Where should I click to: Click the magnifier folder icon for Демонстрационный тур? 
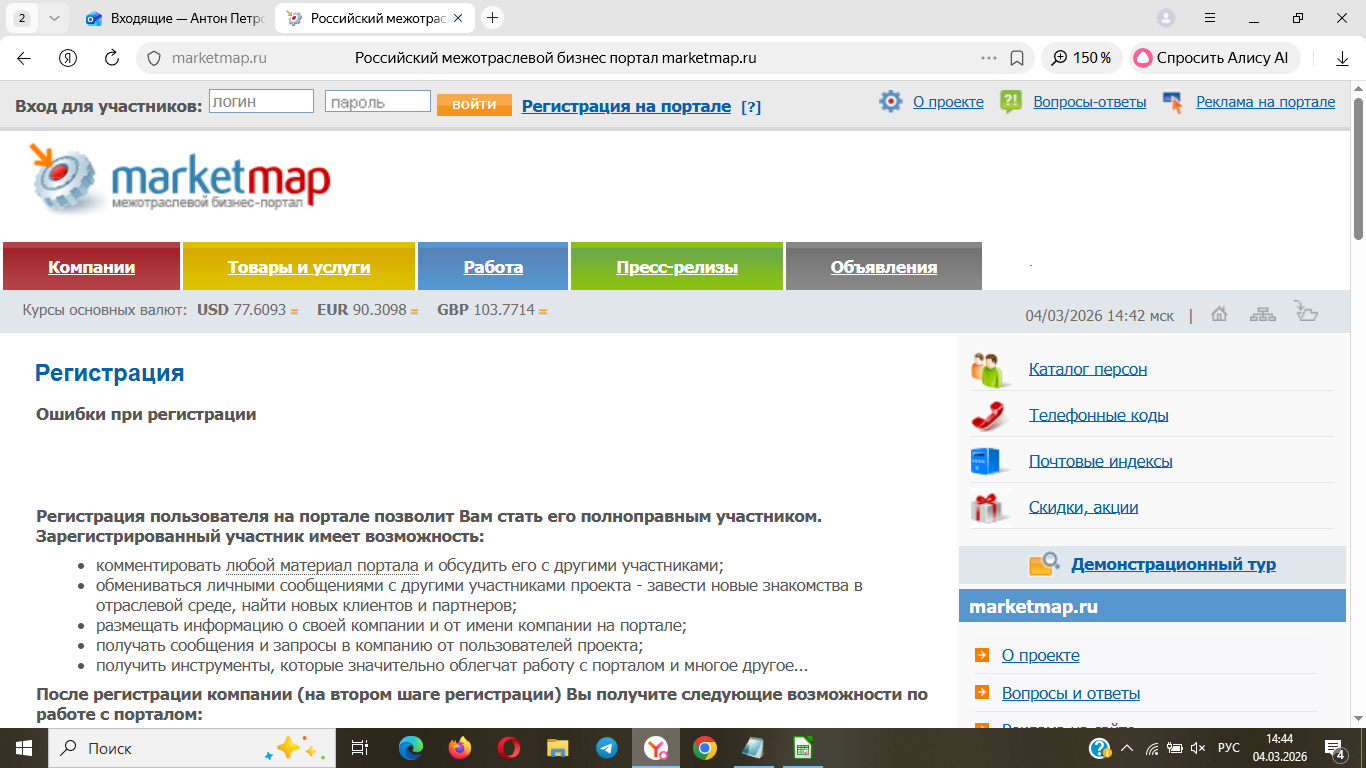1044,564
